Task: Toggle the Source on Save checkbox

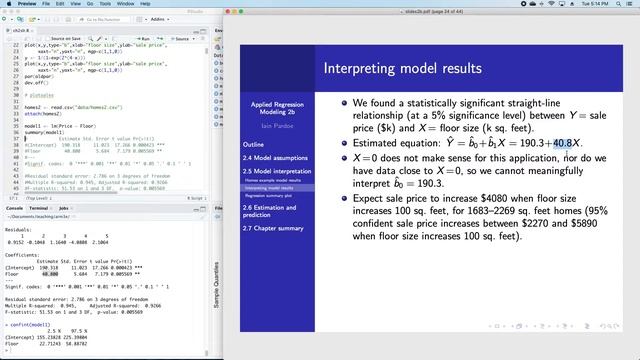Action: coord(48,39)
